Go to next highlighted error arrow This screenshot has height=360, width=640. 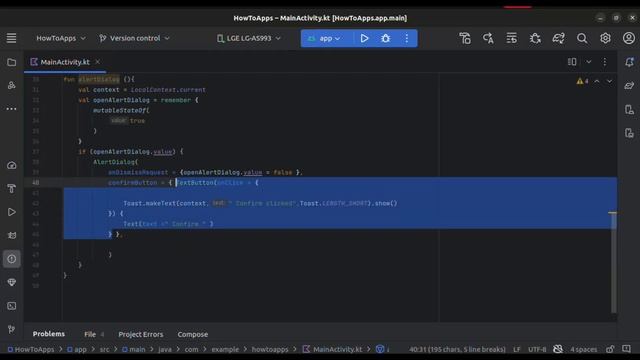609,81
